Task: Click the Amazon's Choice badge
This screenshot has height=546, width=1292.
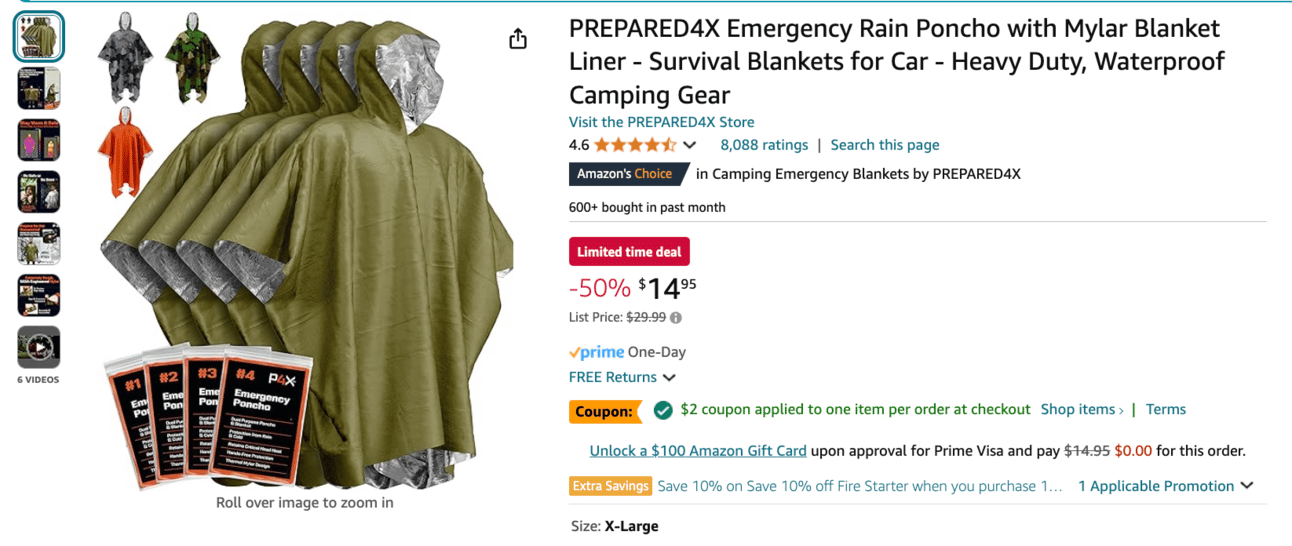Action: pos(627,174)
